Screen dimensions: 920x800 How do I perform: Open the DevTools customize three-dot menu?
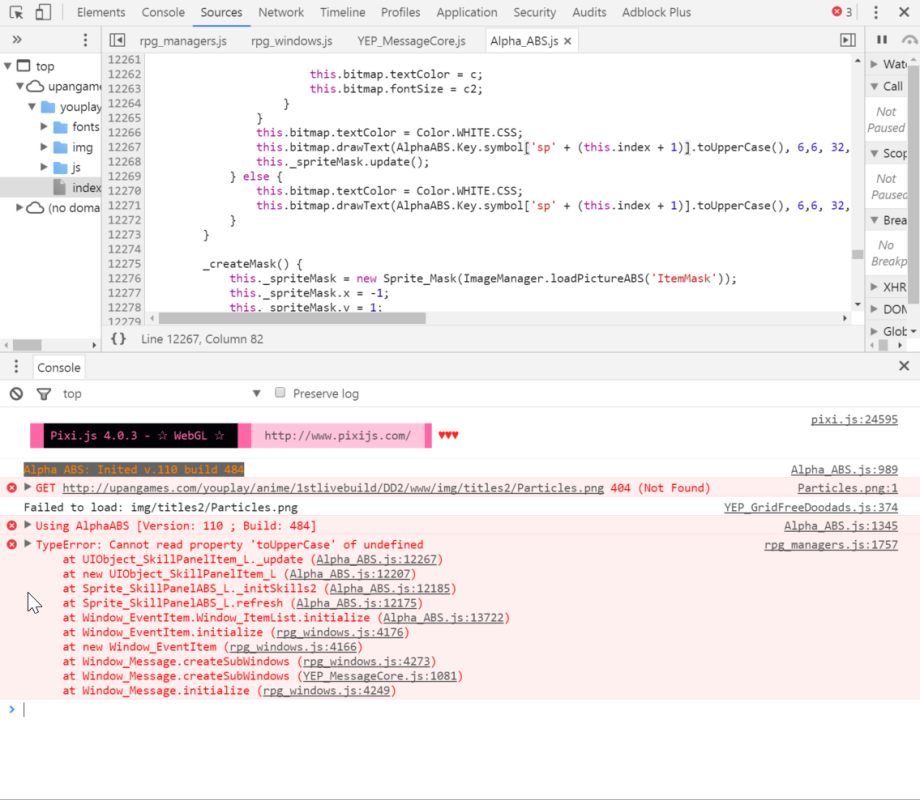coord(876,12)
